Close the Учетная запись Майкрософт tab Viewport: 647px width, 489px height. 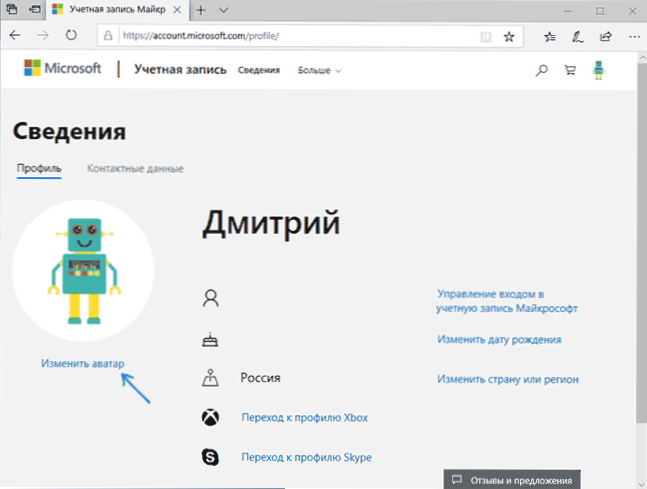coord(177,10)
